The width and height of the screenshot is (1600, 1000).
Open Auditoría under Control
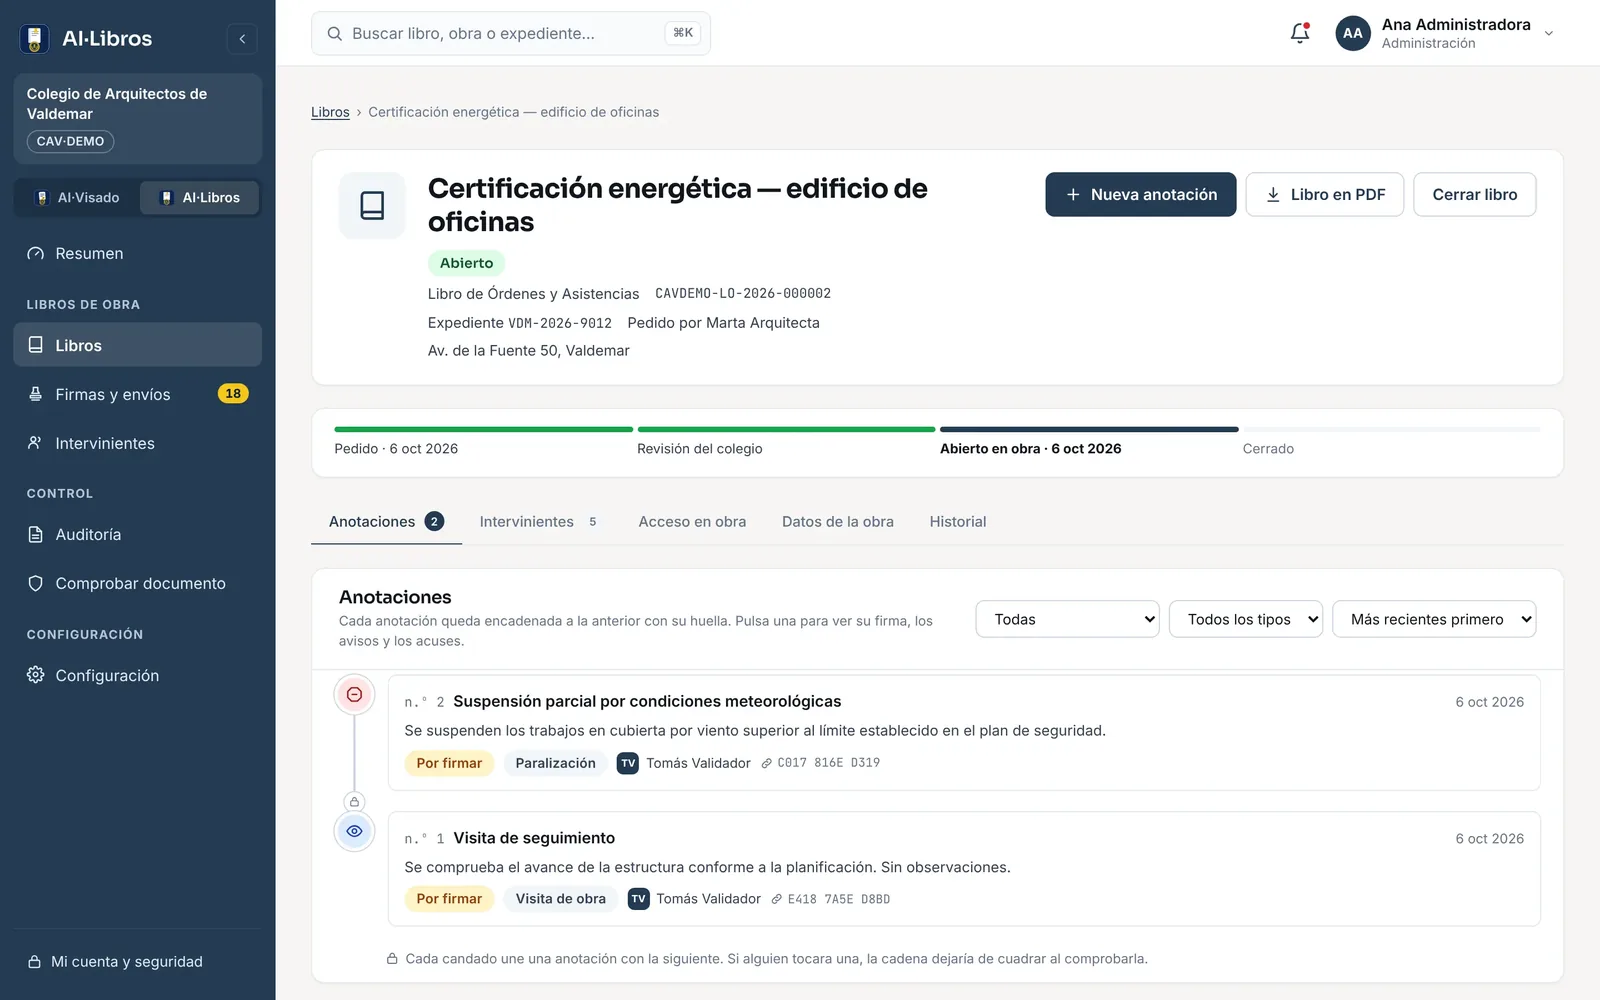coord(138,535)
